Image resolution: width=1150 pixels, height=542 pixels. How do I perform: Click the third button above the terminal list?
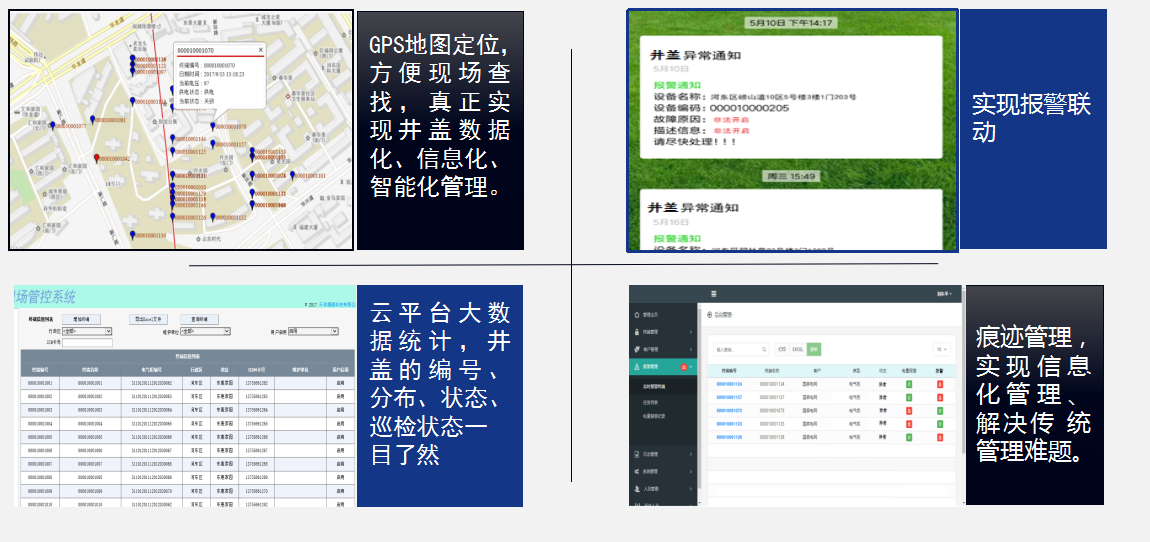199,319
